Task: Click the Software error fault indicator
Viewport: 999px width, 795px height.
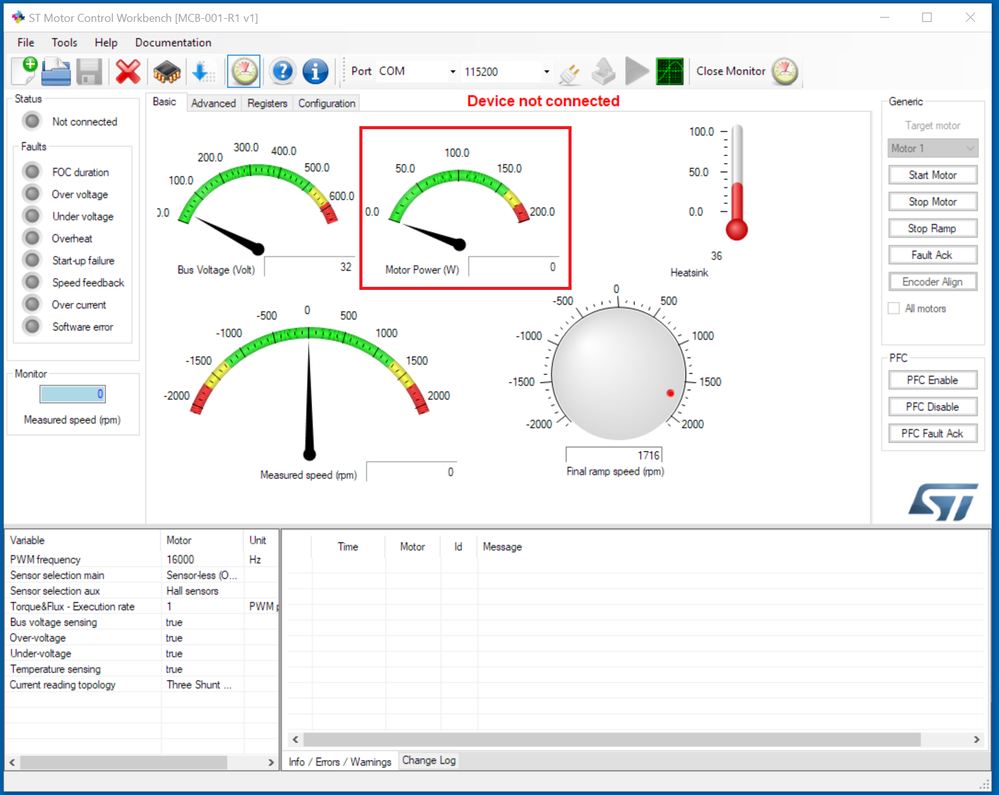Action: coord(31,326)
